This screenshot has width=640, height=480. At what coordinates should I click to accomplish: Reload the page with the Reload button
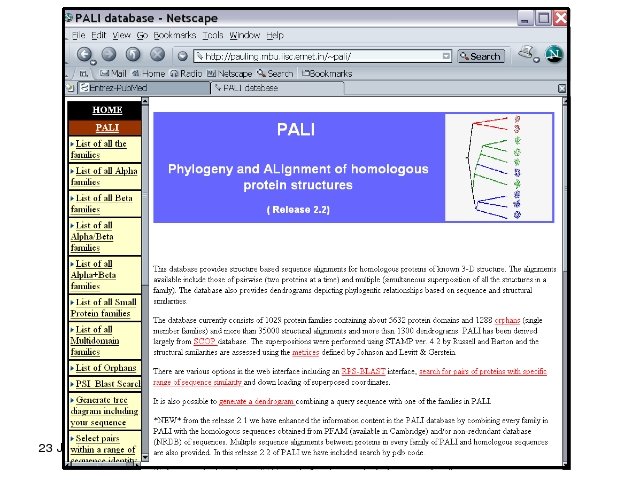(131, 55)
